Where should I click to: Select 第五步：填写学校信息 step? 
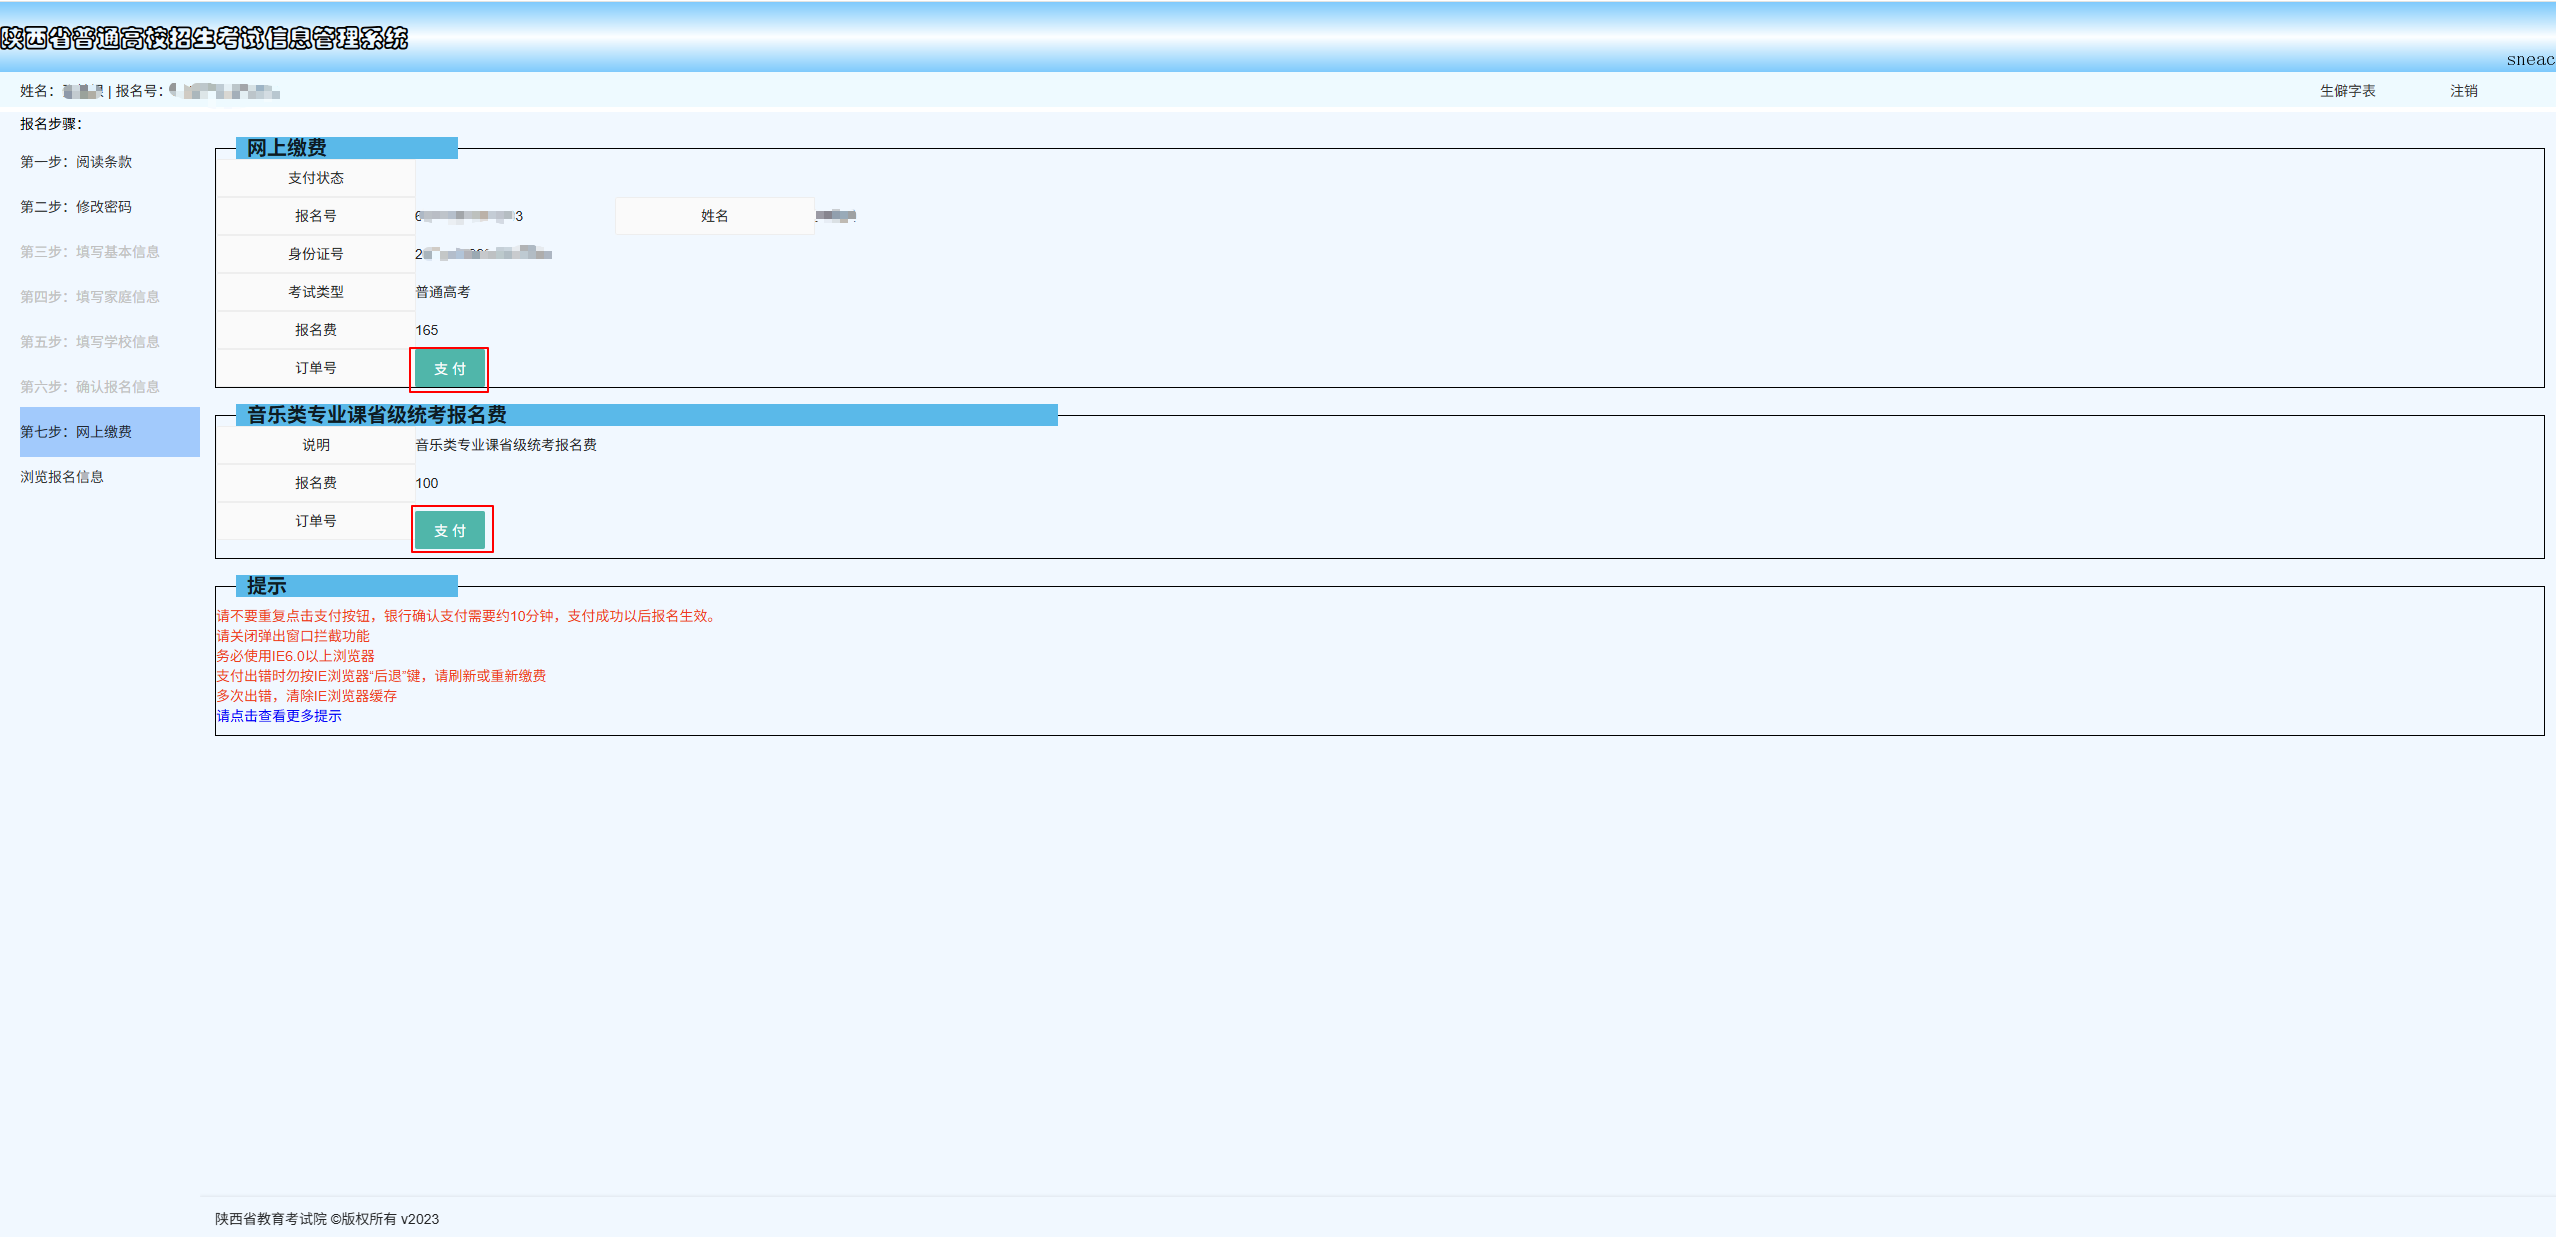tap(90, 342)
